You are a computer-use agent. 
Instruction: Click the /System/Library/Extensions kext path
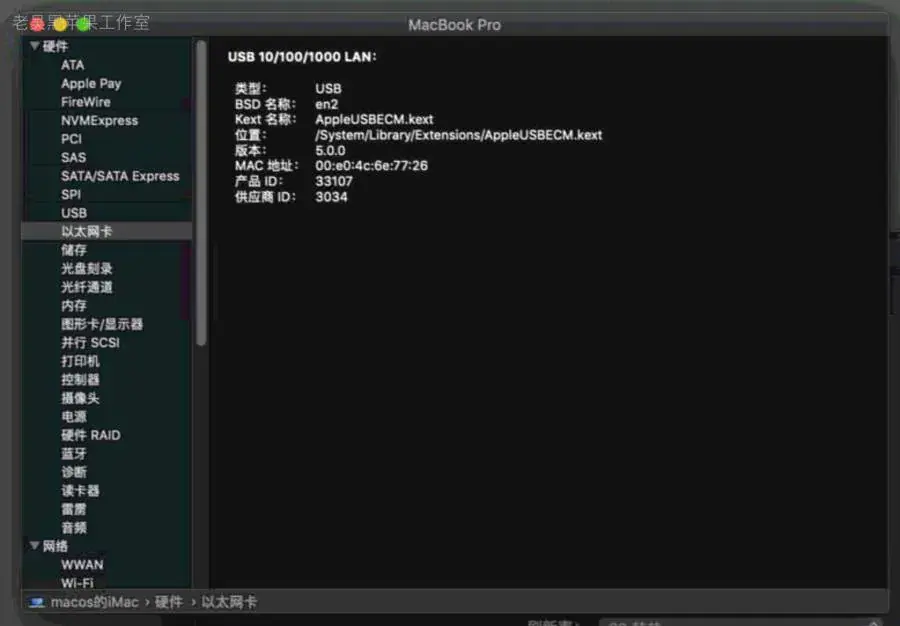click(x=459, y=135)
